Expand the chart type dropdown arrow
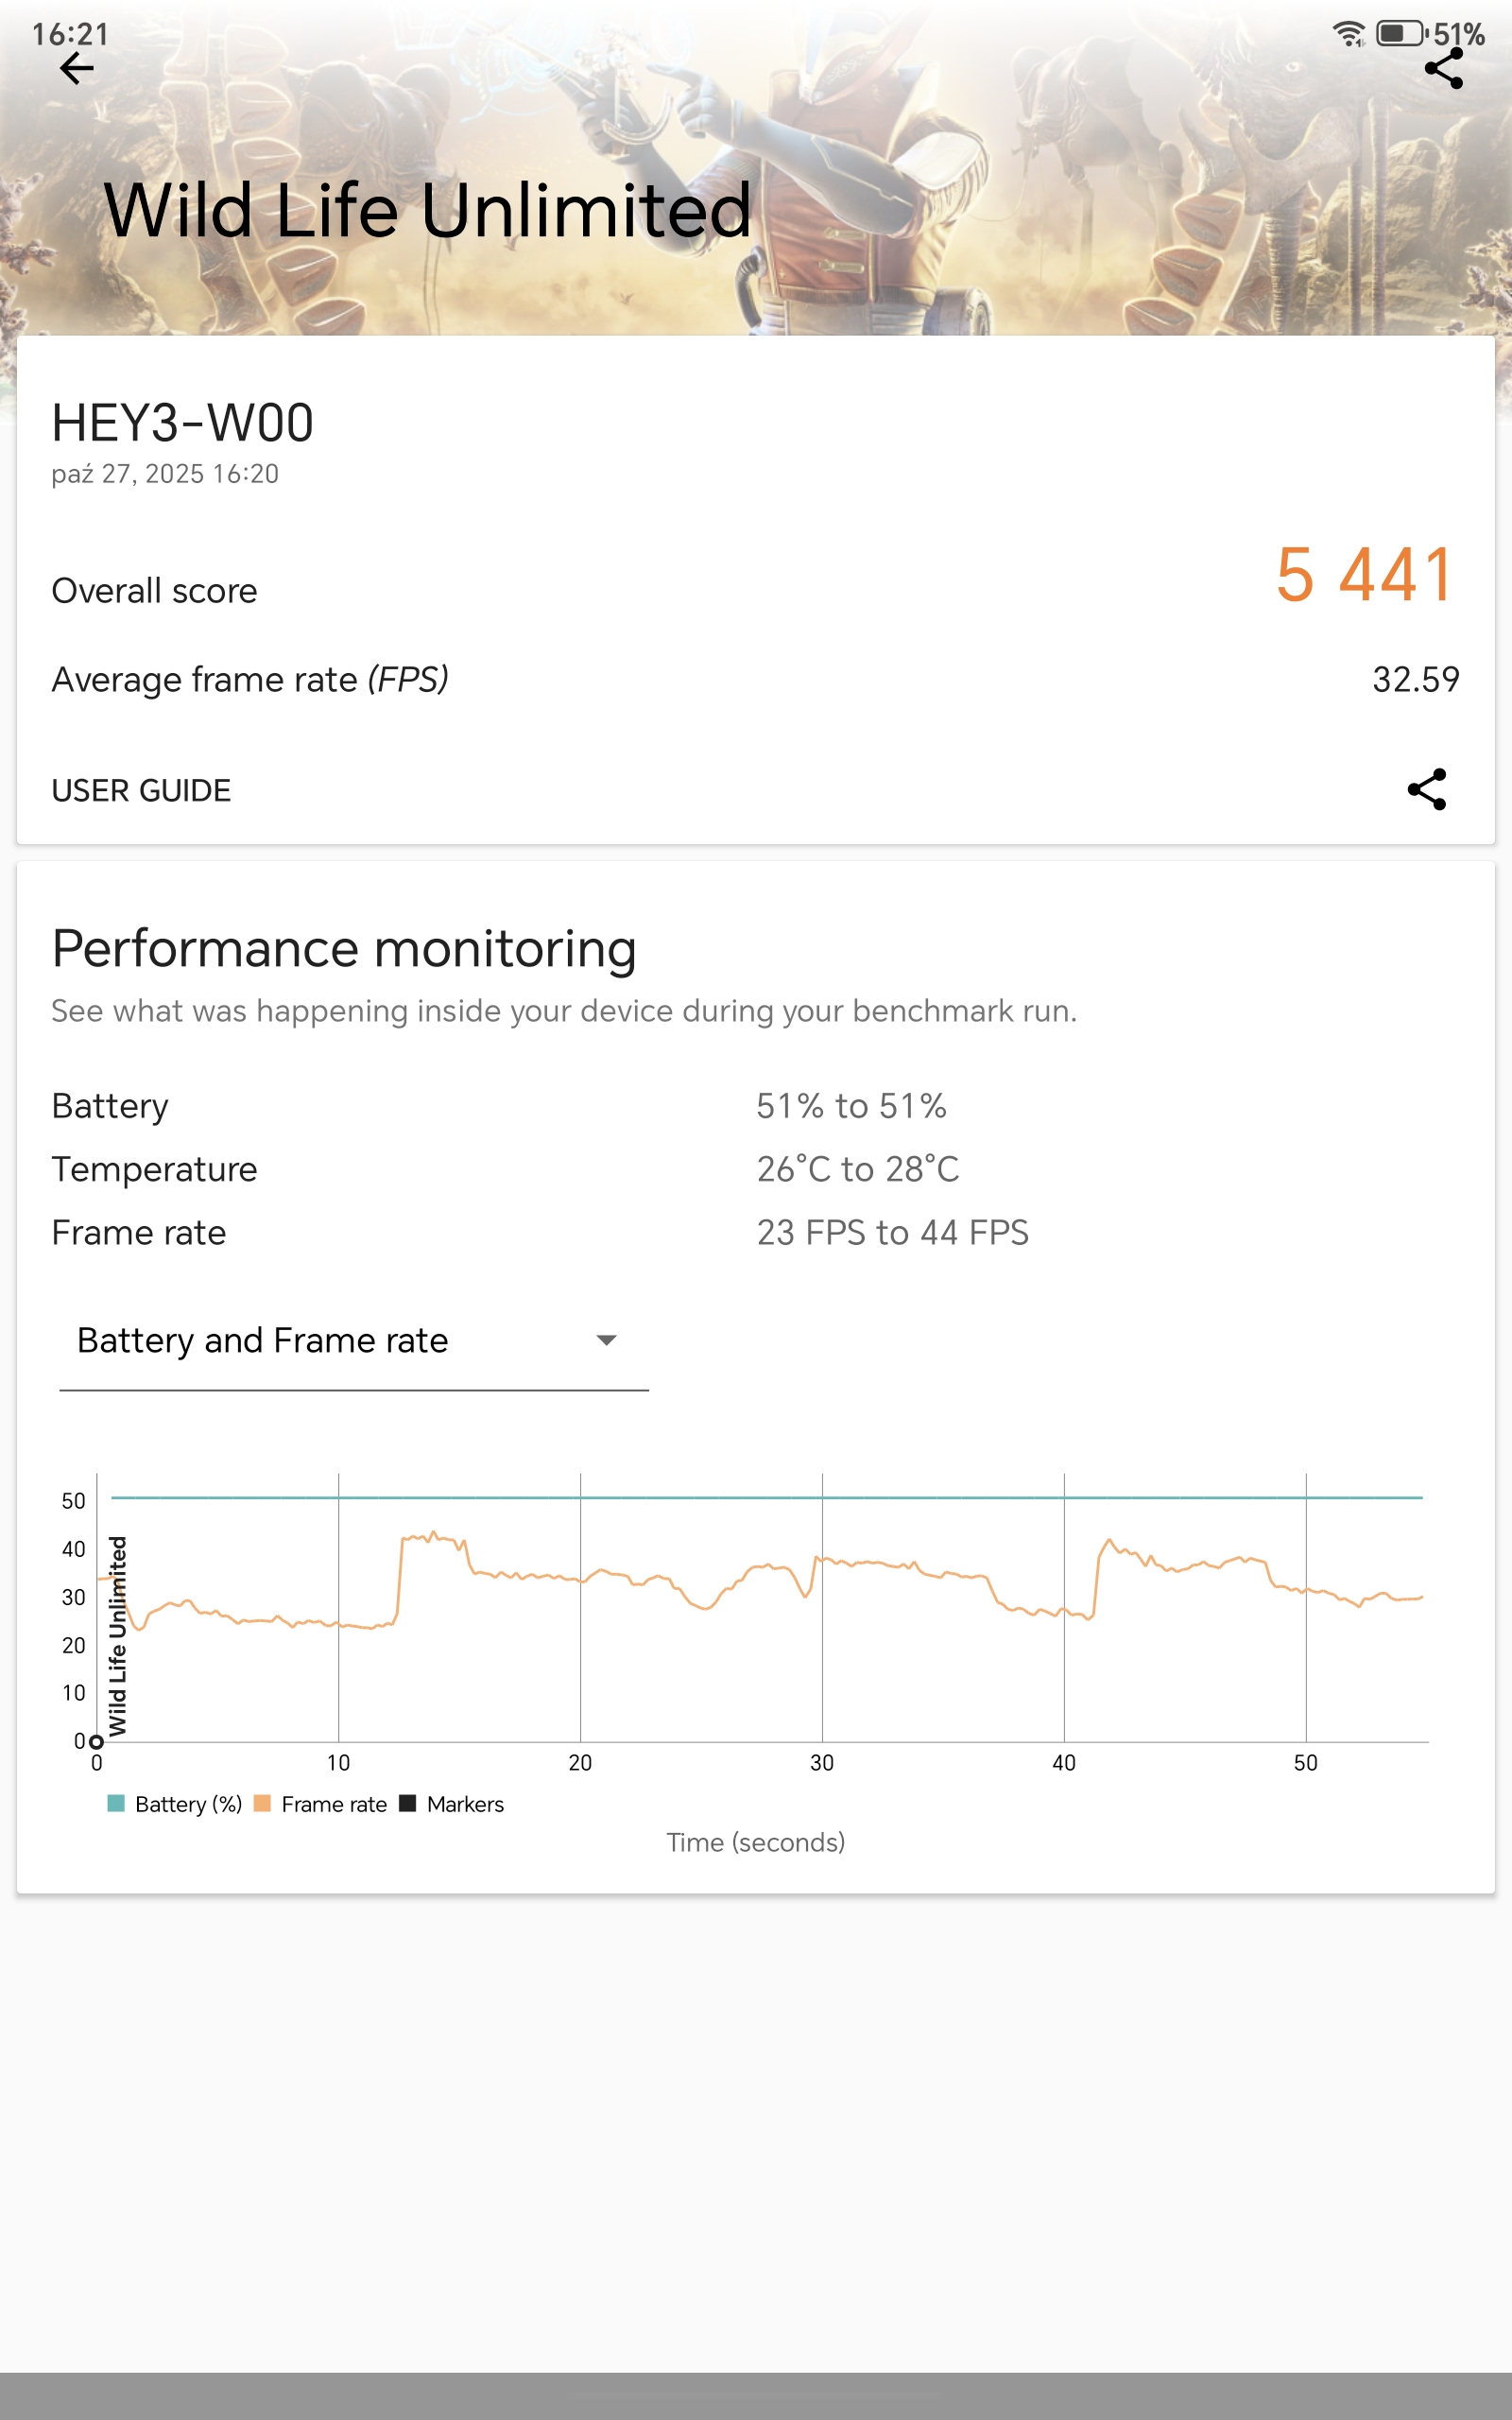The width and height of the screenshot is (1512, 2420). (606, 1340)
